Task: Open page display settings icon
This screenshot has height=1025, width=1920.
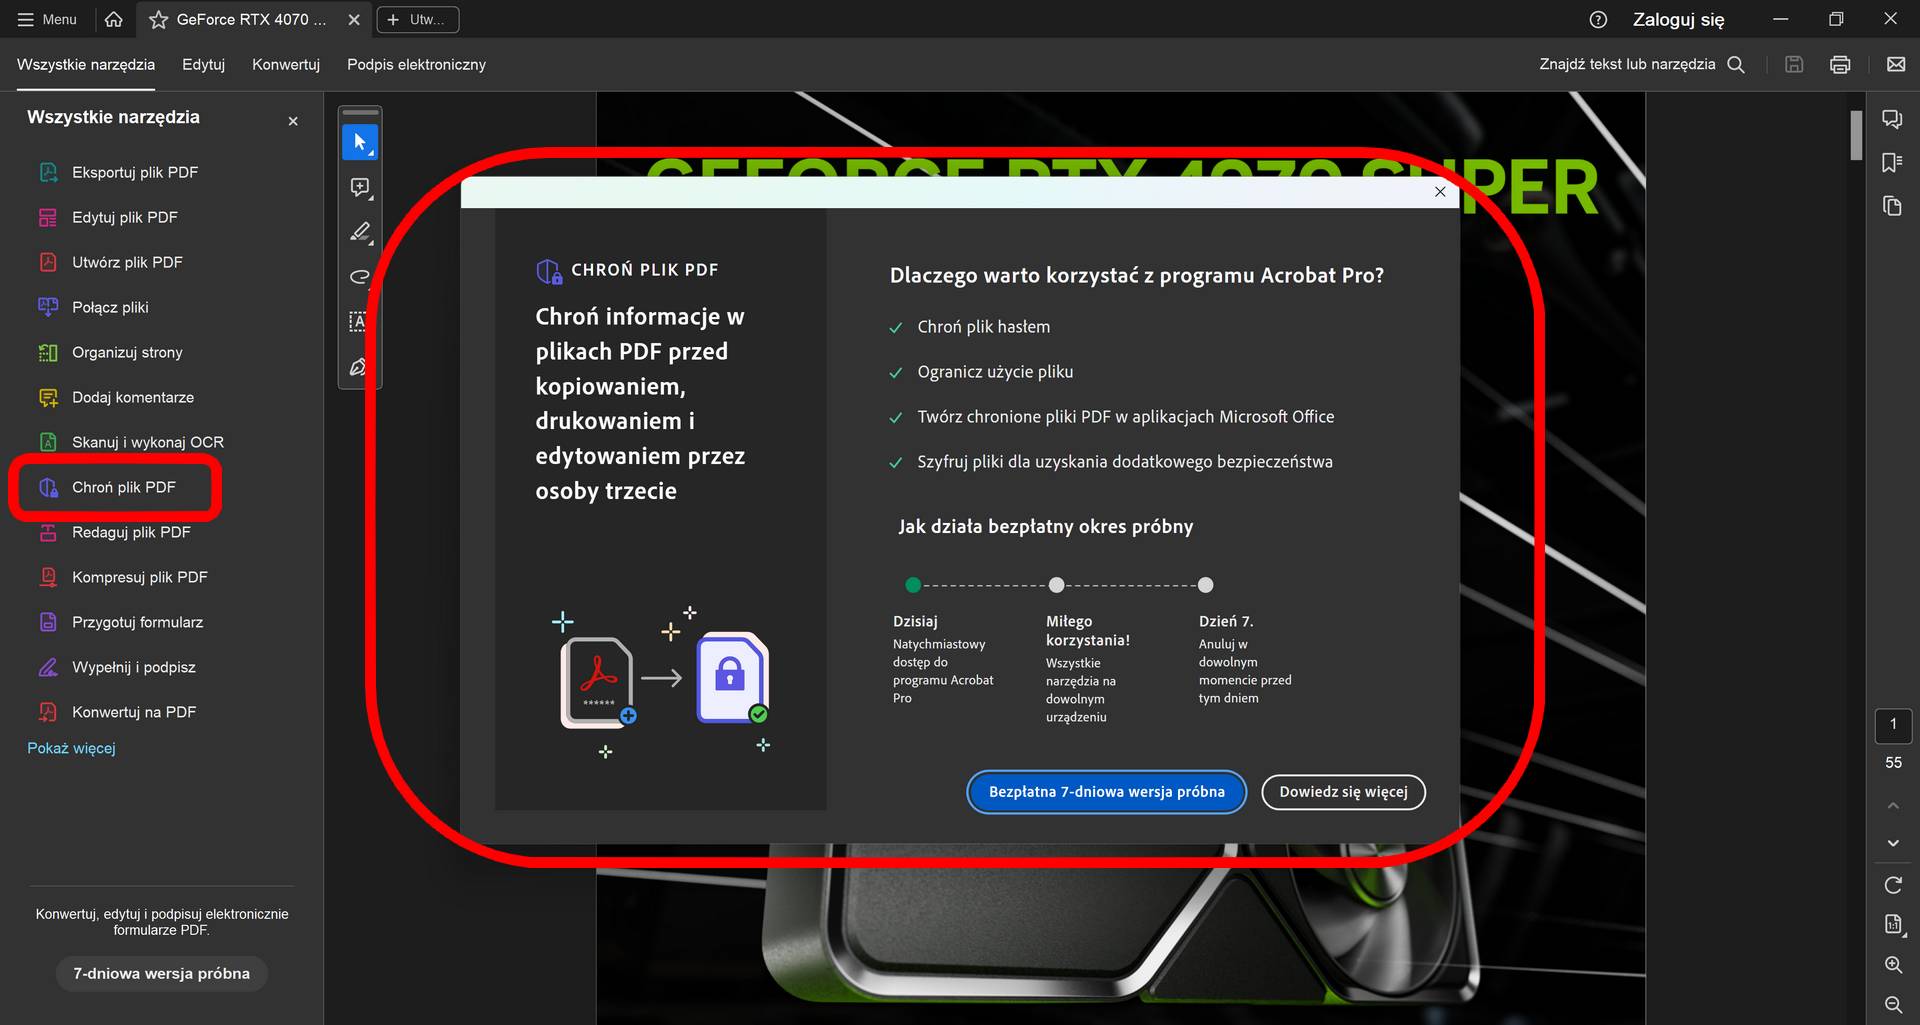Action: pos(1893,925)
